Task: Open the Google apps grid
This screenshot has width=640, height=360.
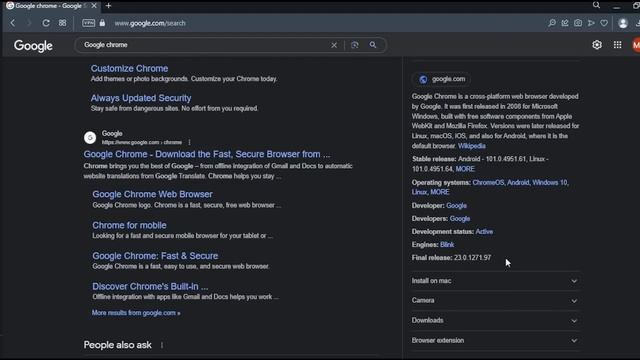Action: (x=618, y=45)
